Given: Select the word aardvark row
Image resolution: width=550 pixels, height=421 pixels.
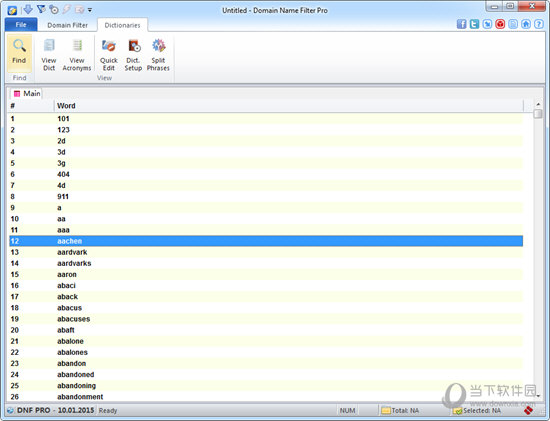Looking at the screenshot, I should pyautogui.click(x=266, y=252).
